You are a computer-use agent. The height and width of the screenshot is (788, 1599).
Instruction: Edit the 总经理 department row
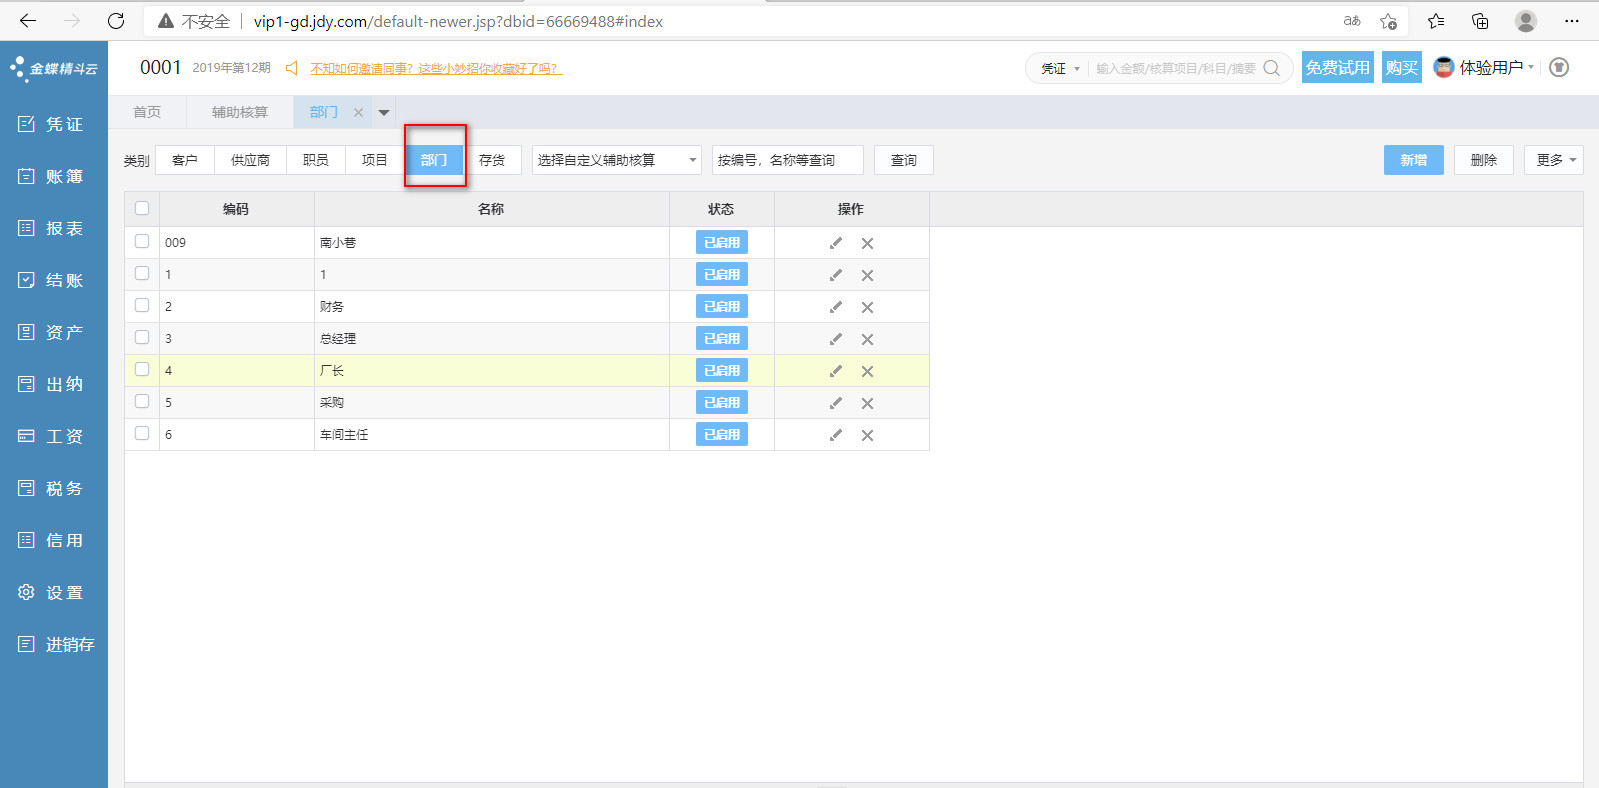coord(836,339)
